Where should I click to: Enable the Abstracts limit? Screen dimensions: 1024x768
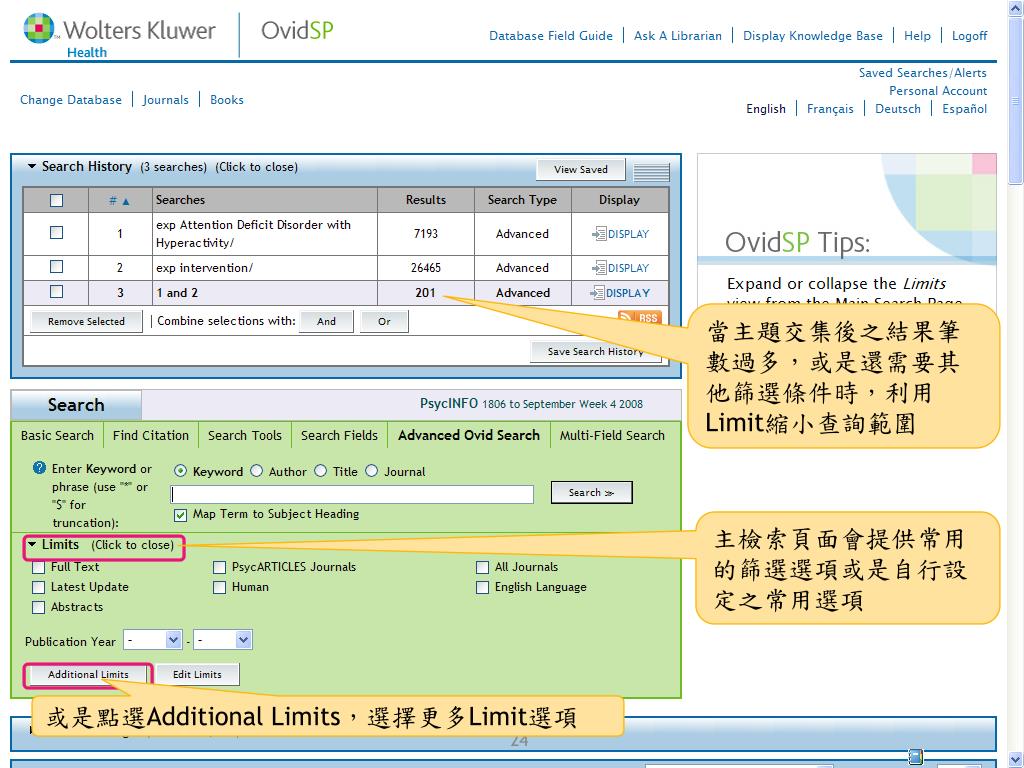[x=39, y=607]
